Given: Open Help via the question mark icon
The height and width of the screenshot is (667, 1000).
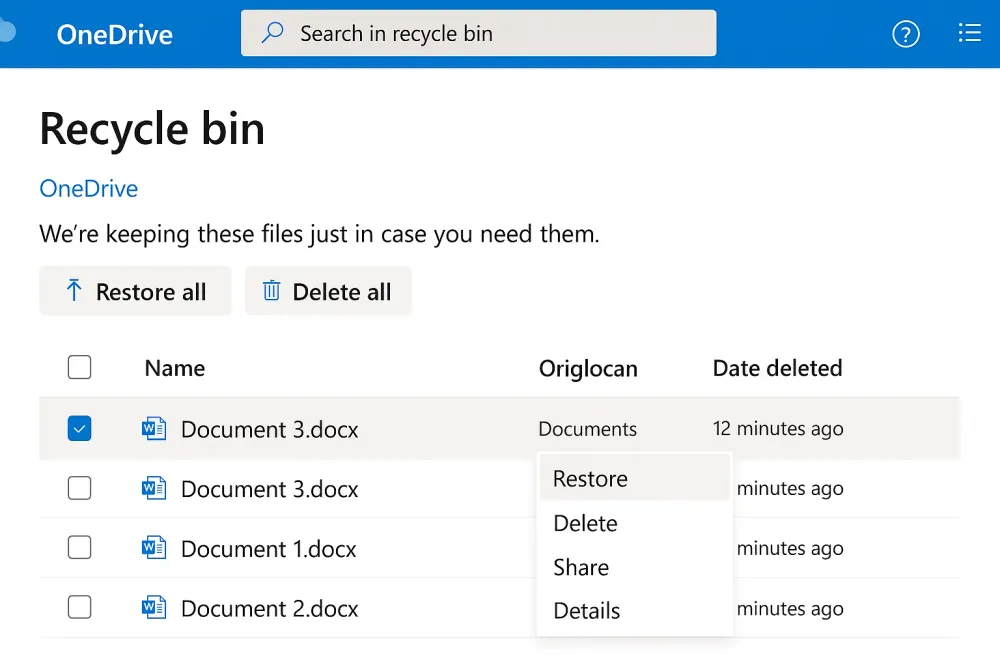Looking at the screenshot, I should (x=906, y=33).
